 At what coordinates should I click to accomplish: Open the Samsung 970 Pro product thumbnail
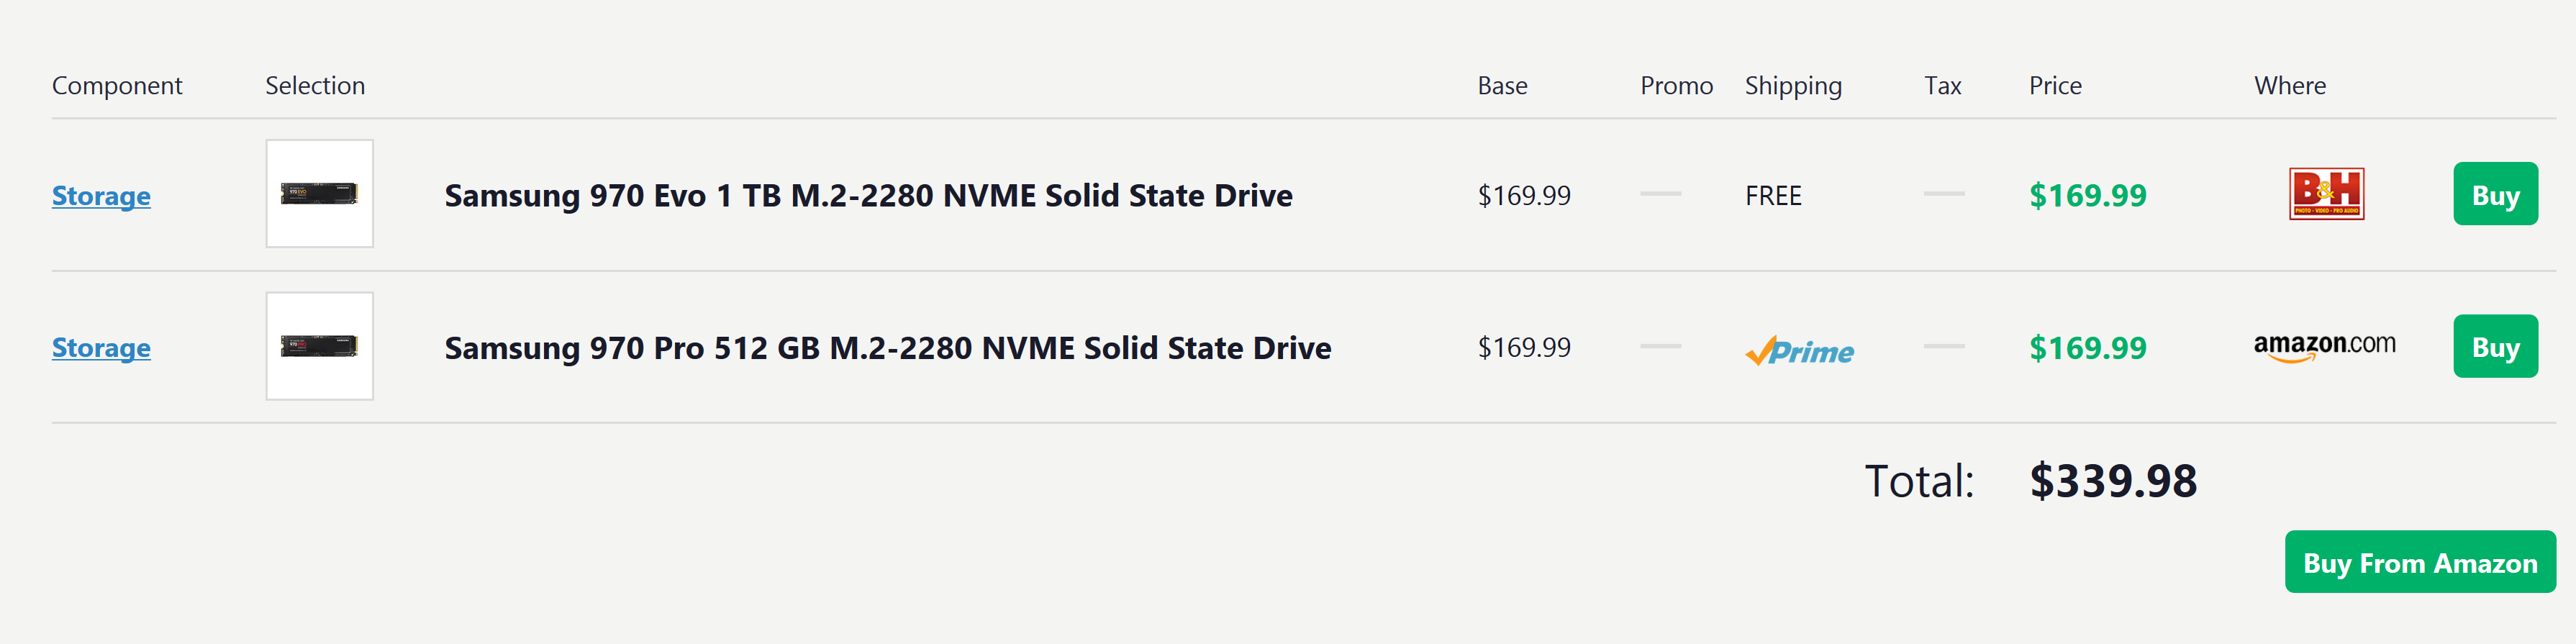319,346
